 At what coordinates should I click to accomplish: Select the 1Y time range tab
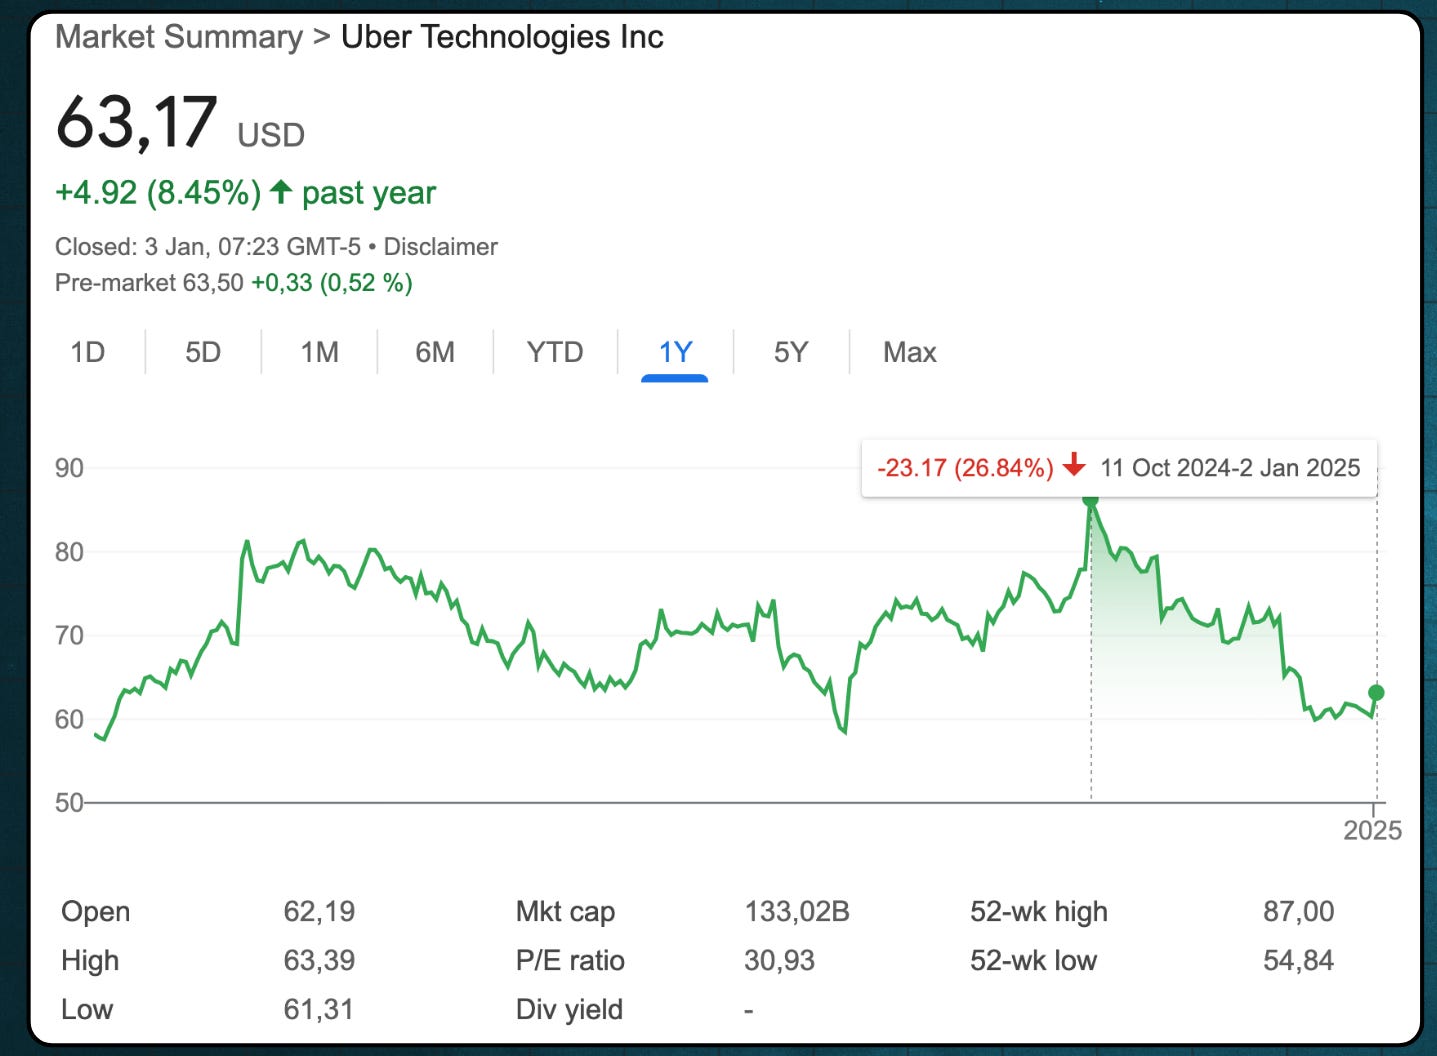tap(675, 352)
